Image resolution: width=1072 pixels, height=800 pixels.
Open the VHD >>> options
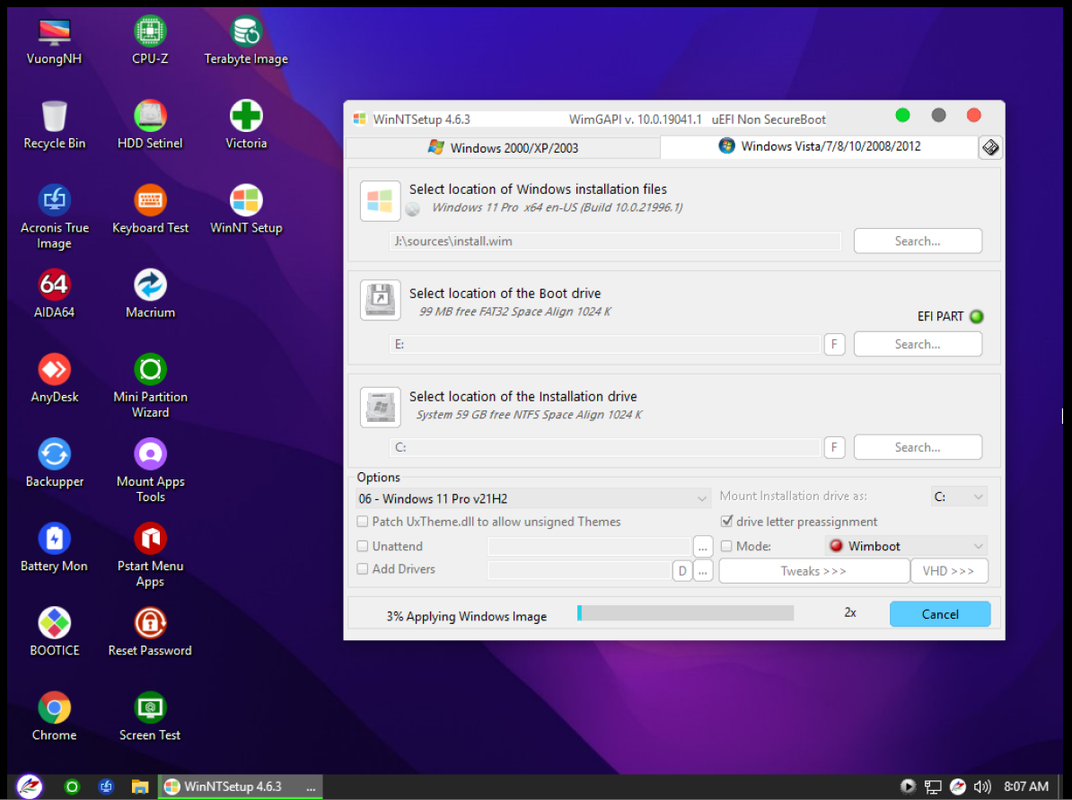pyautogui.click(x=949, y=571)
